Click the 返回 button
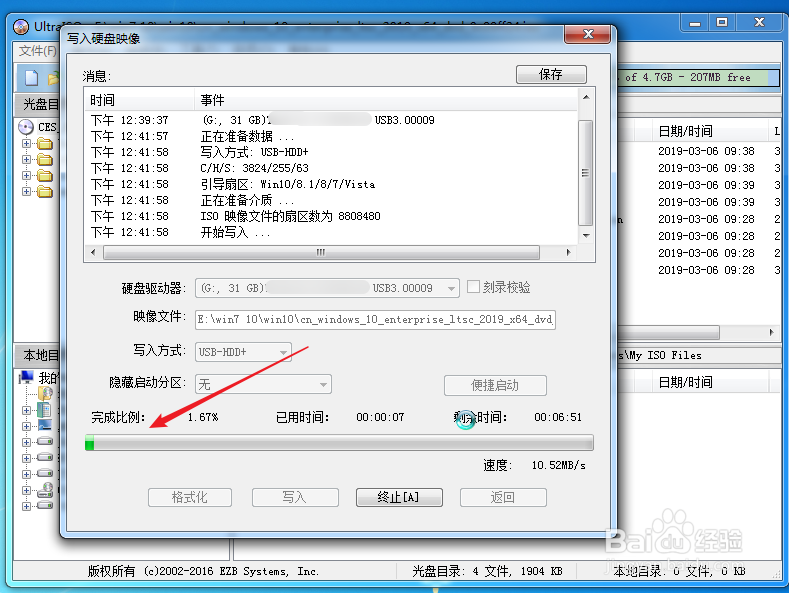 (x=503, y=497)
